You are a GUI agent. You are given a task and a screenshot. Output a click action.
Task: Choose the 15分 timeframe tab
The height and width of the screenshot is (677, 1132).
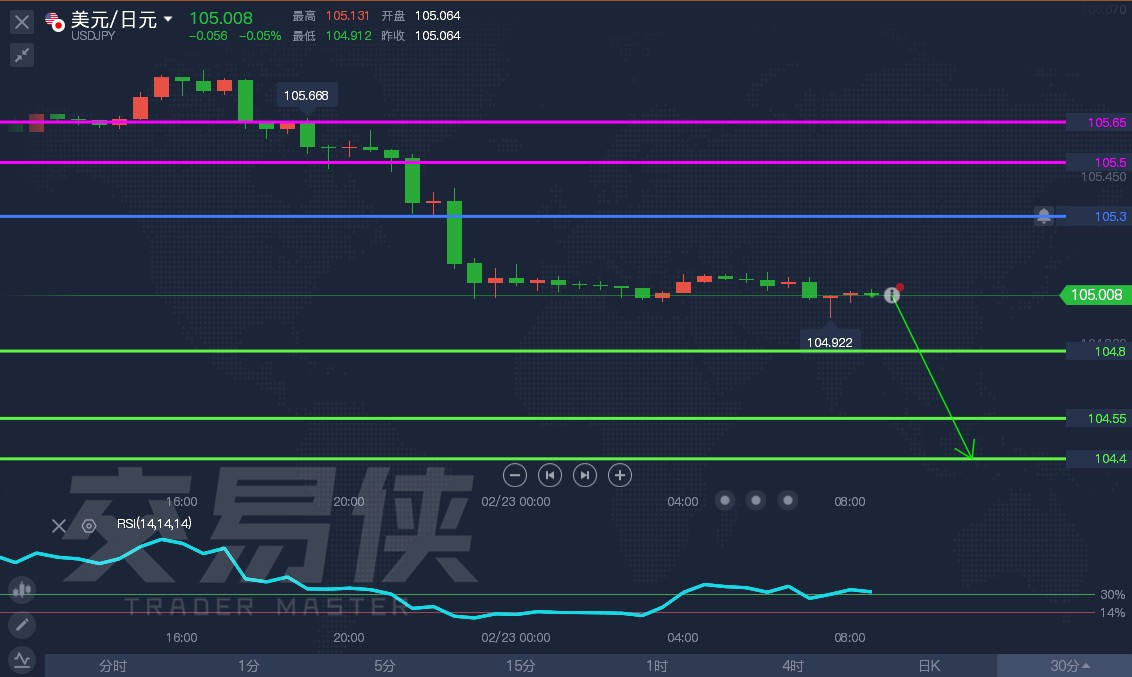[521, 665]
